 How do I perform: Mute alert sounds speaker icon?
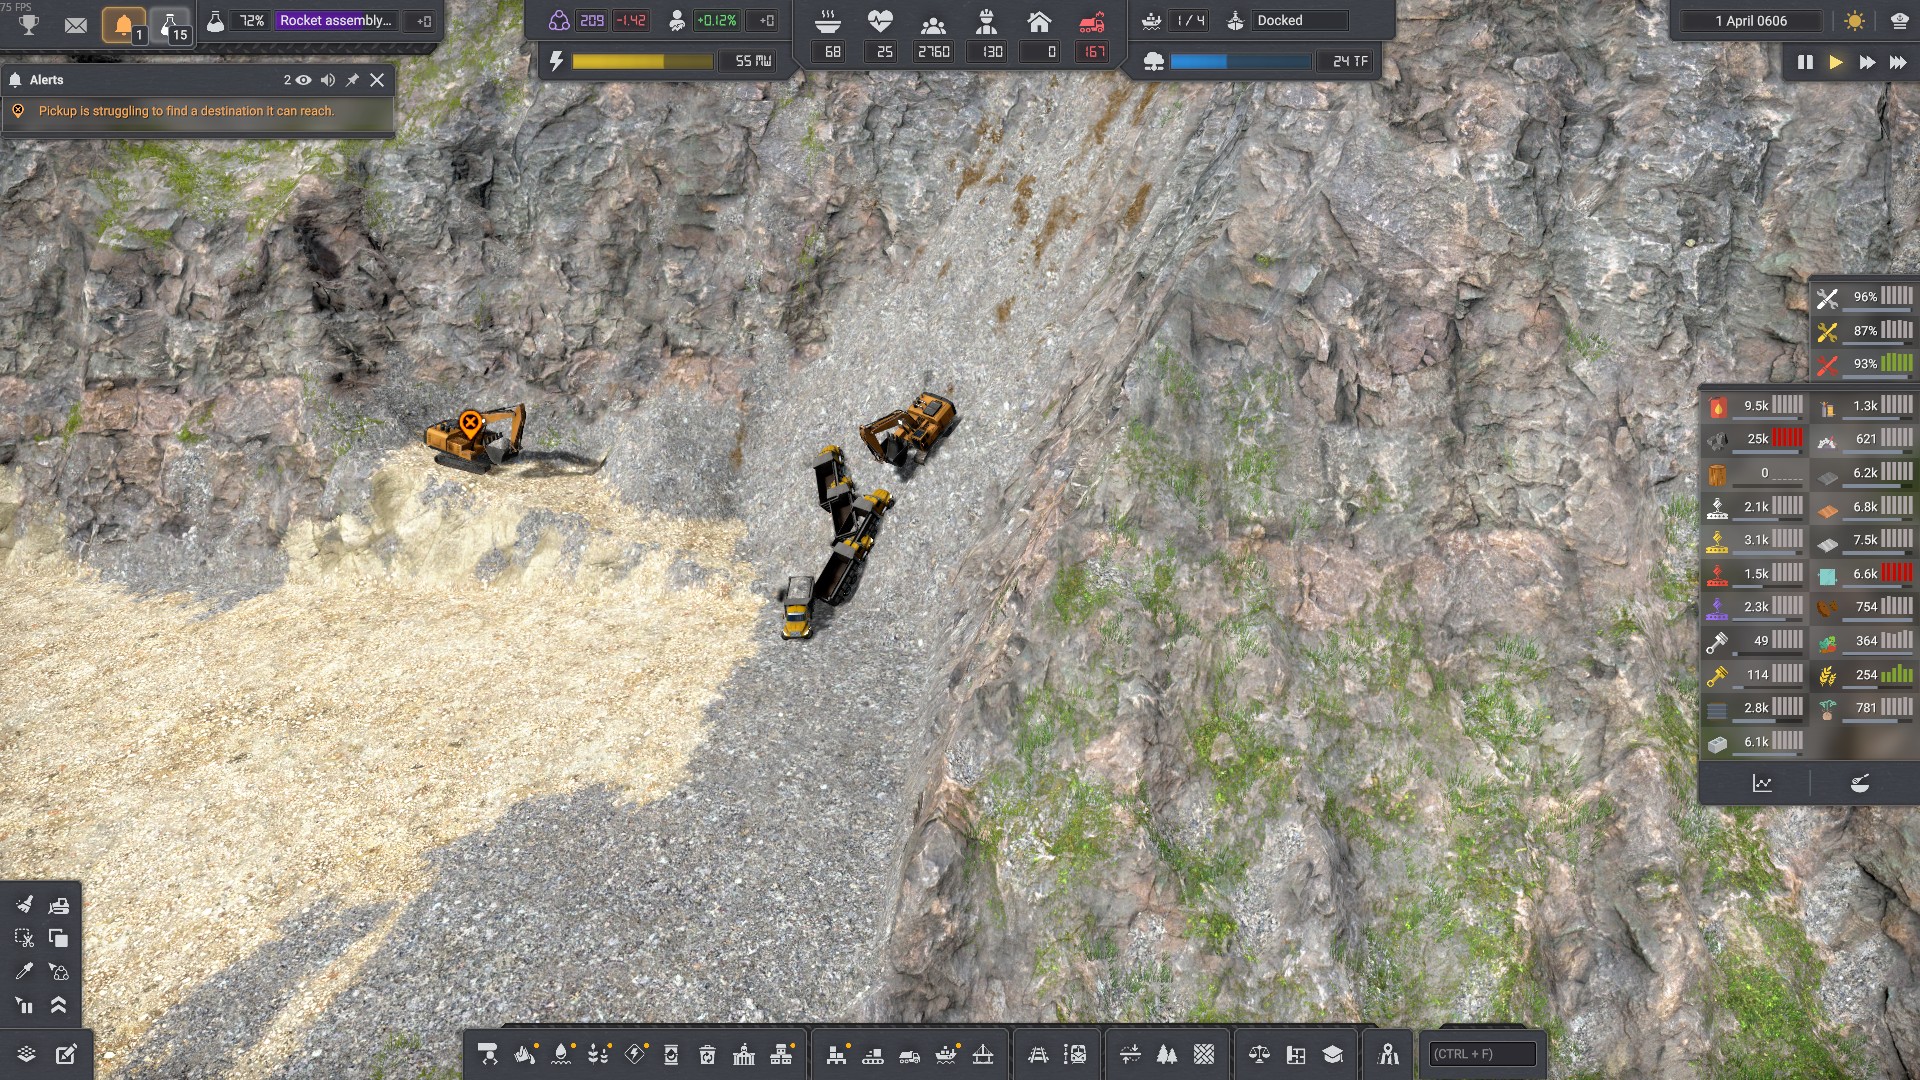328,80
